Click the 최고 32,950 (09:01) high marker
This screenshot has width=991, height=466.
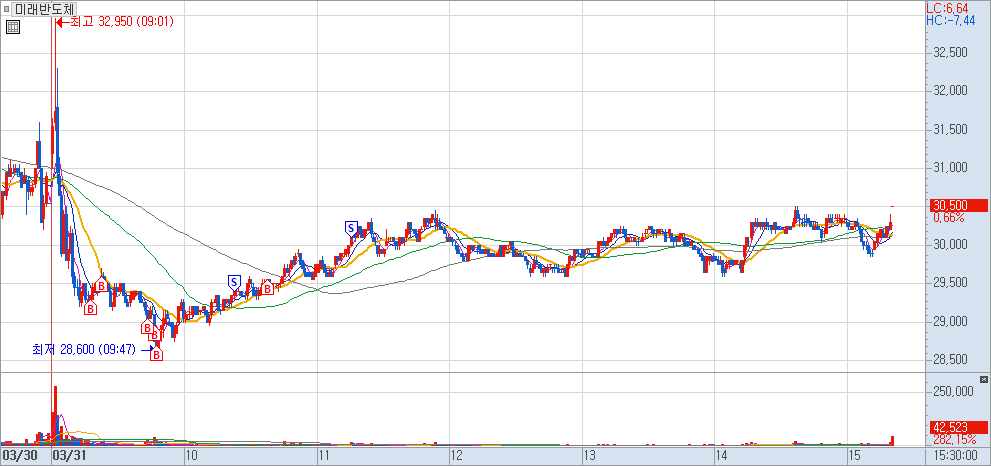point(115,22)
